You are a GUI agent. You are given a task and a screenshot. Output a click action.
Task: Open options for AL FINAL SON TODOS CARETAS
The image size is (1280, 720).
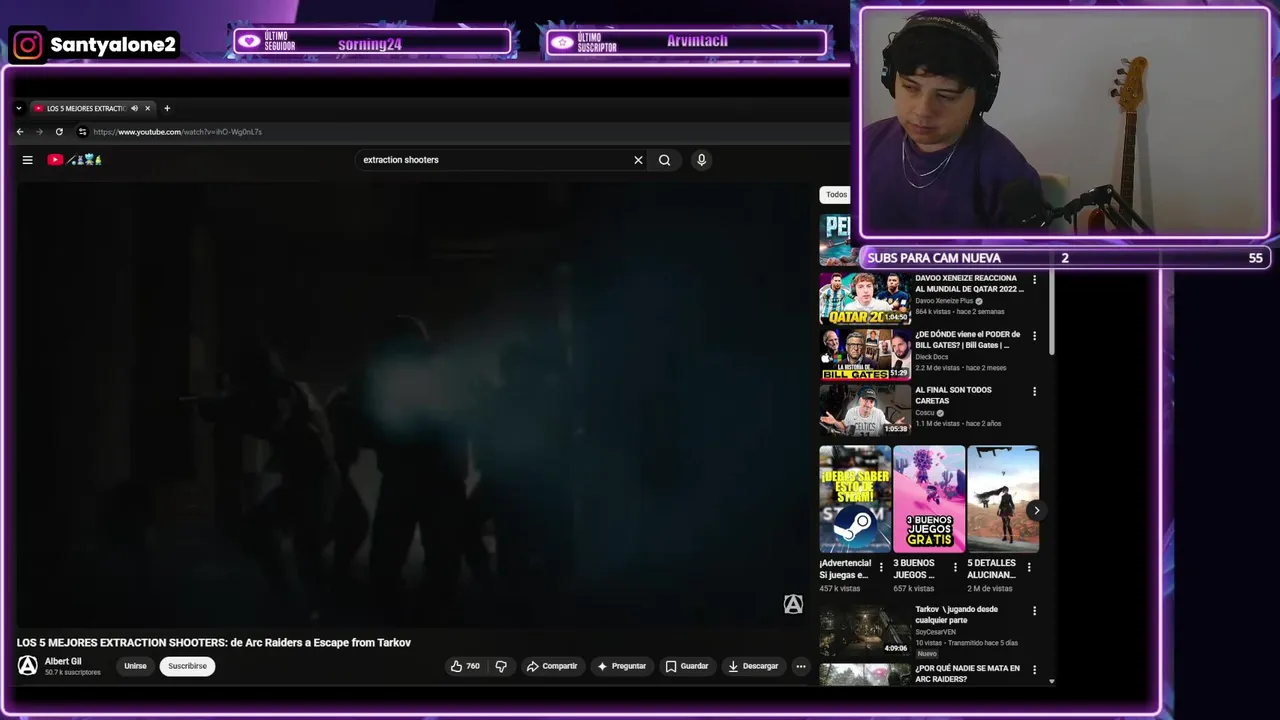(1034, 392)
